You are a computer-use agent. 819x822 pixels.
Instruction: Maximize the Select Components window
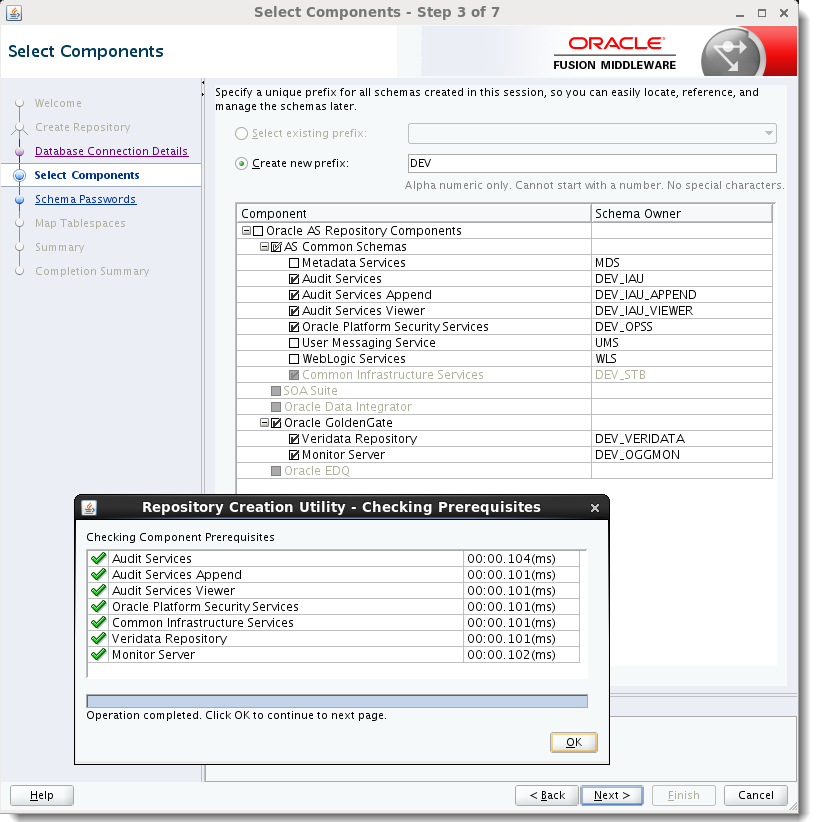click(x=762, y=13)
